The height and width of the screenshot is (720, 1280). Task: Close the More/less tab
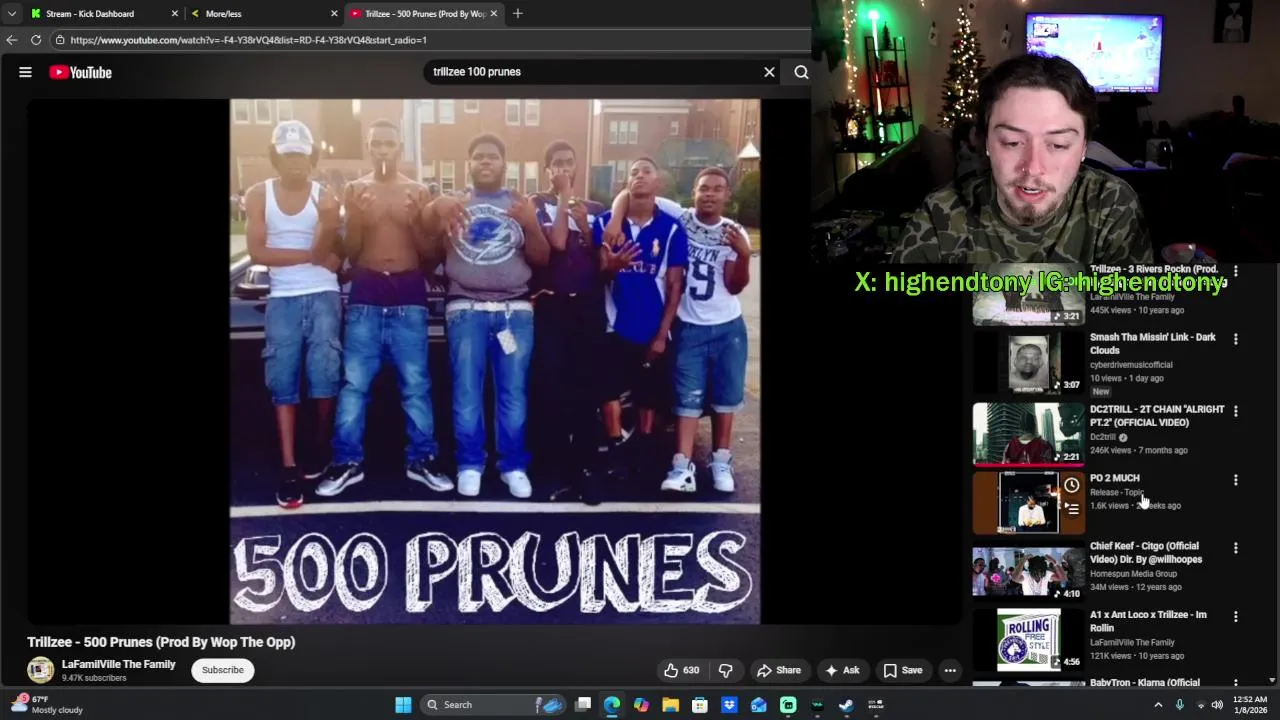tap(334, 14)
